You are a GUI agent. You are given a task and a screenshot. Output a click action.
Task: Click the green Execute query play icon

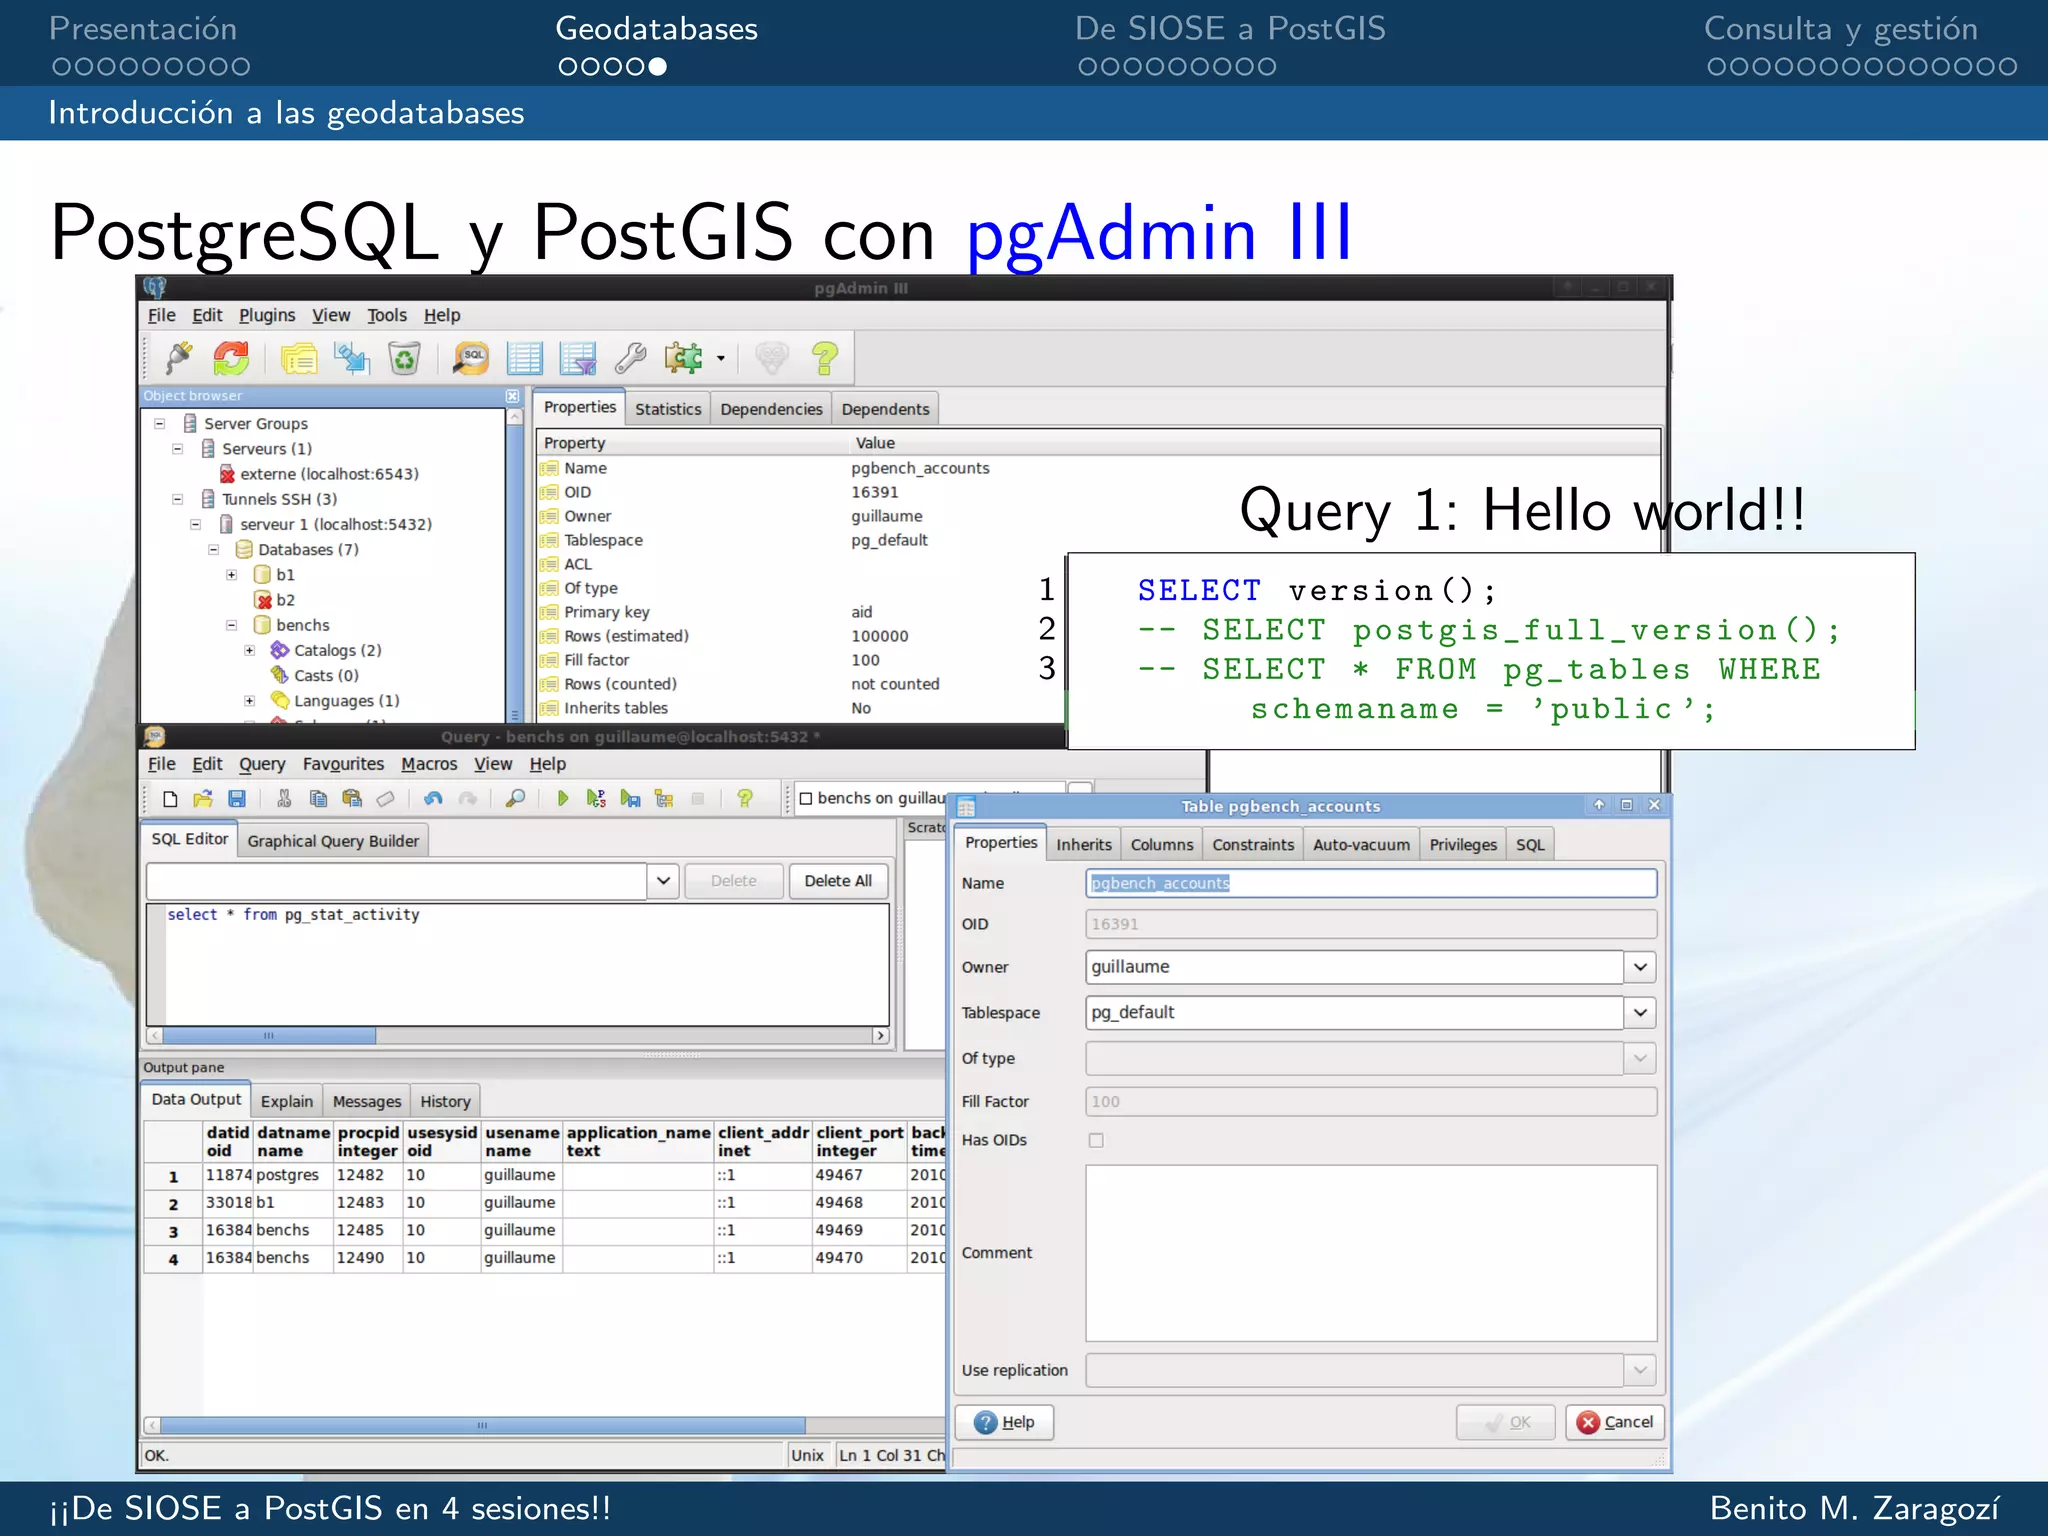tap(563, 798)
